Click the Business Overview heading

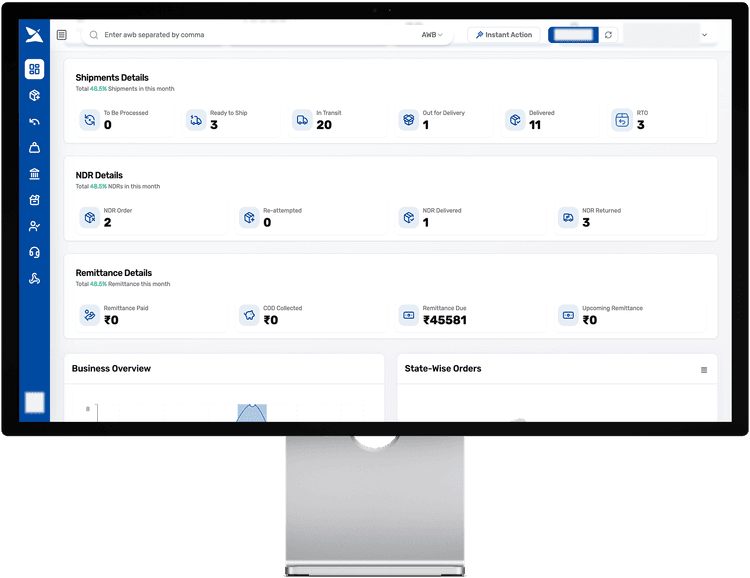pyautogui.click(x=111, y=368)
